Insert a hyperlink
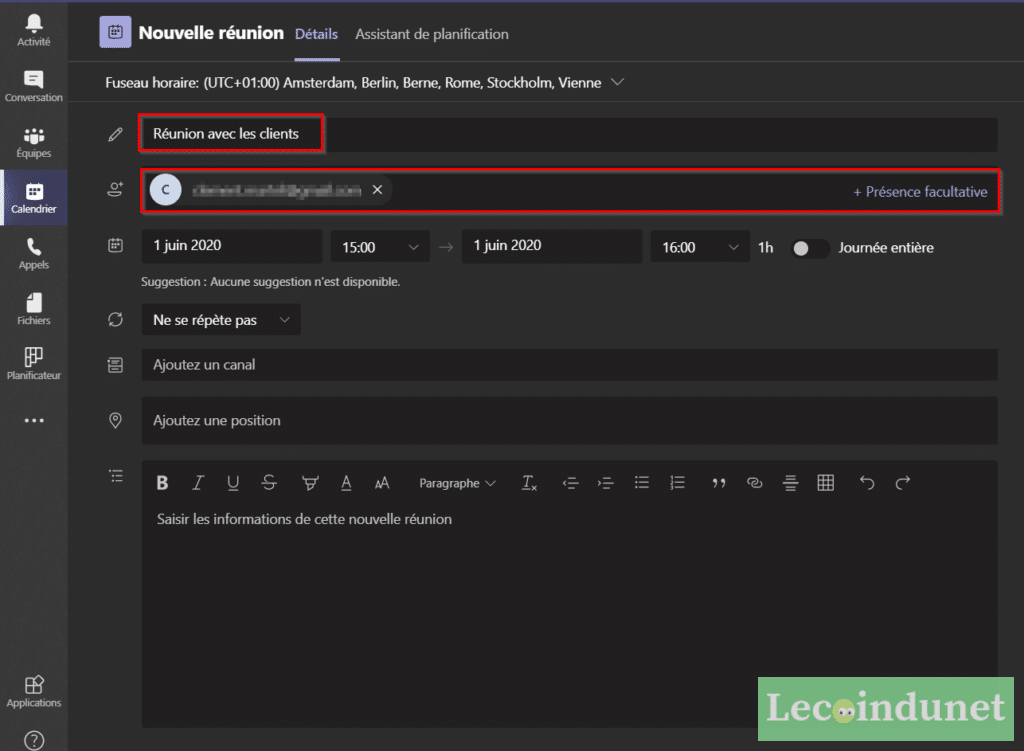The width and height of the screenshot is (1024, 751). (754, 483)
